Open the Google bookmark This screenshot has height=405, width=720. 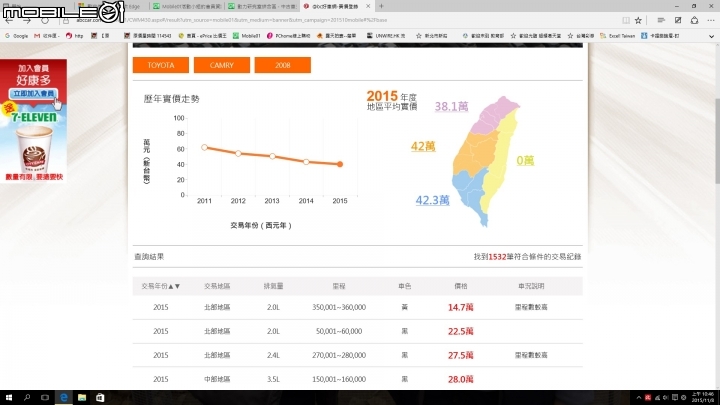point(17,36)
